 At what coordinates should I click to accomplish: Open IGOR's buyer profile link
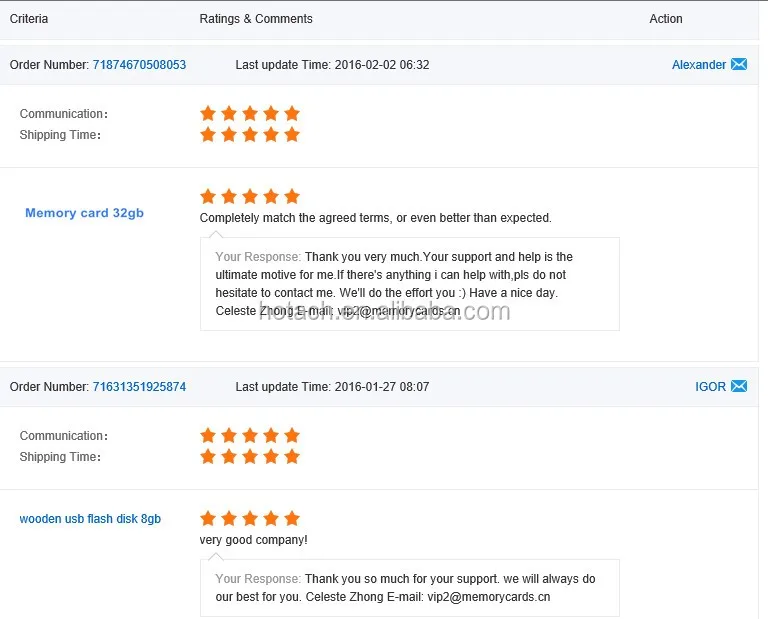710,386
